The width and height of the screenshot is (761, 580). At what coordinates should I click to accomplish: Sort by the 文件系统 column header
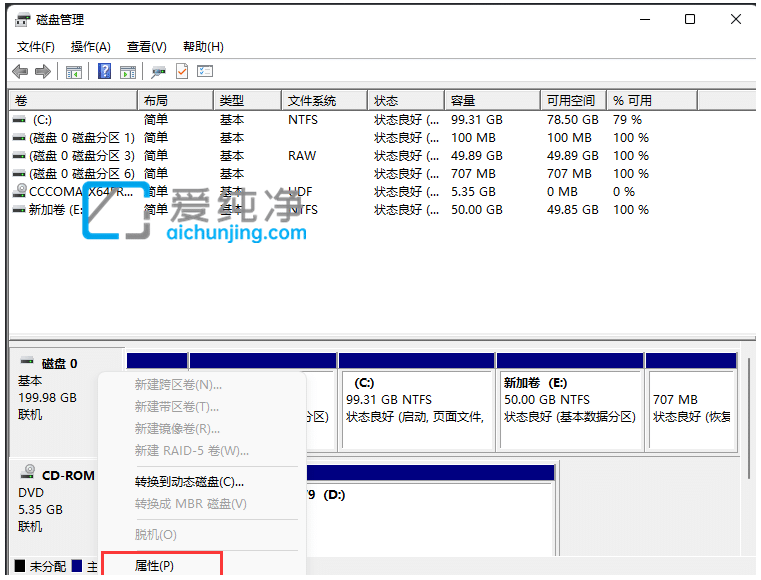tap(324, 100)
